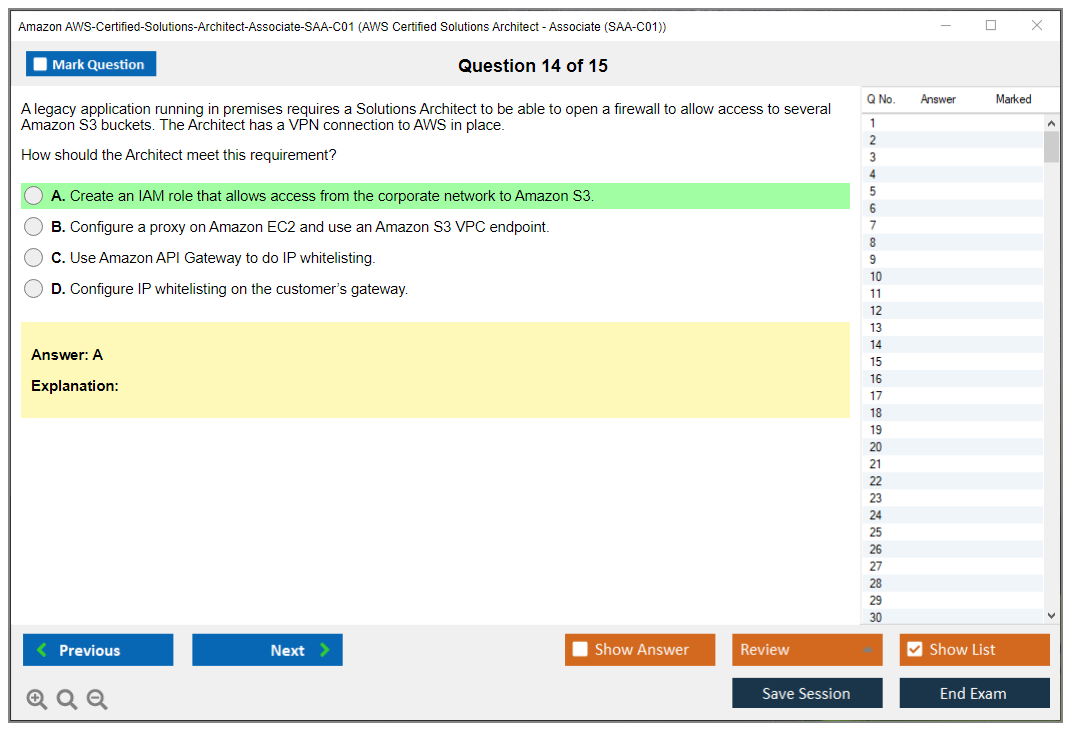
Task: Click the zoom out magnifier icon
Action: pos(97,700)
